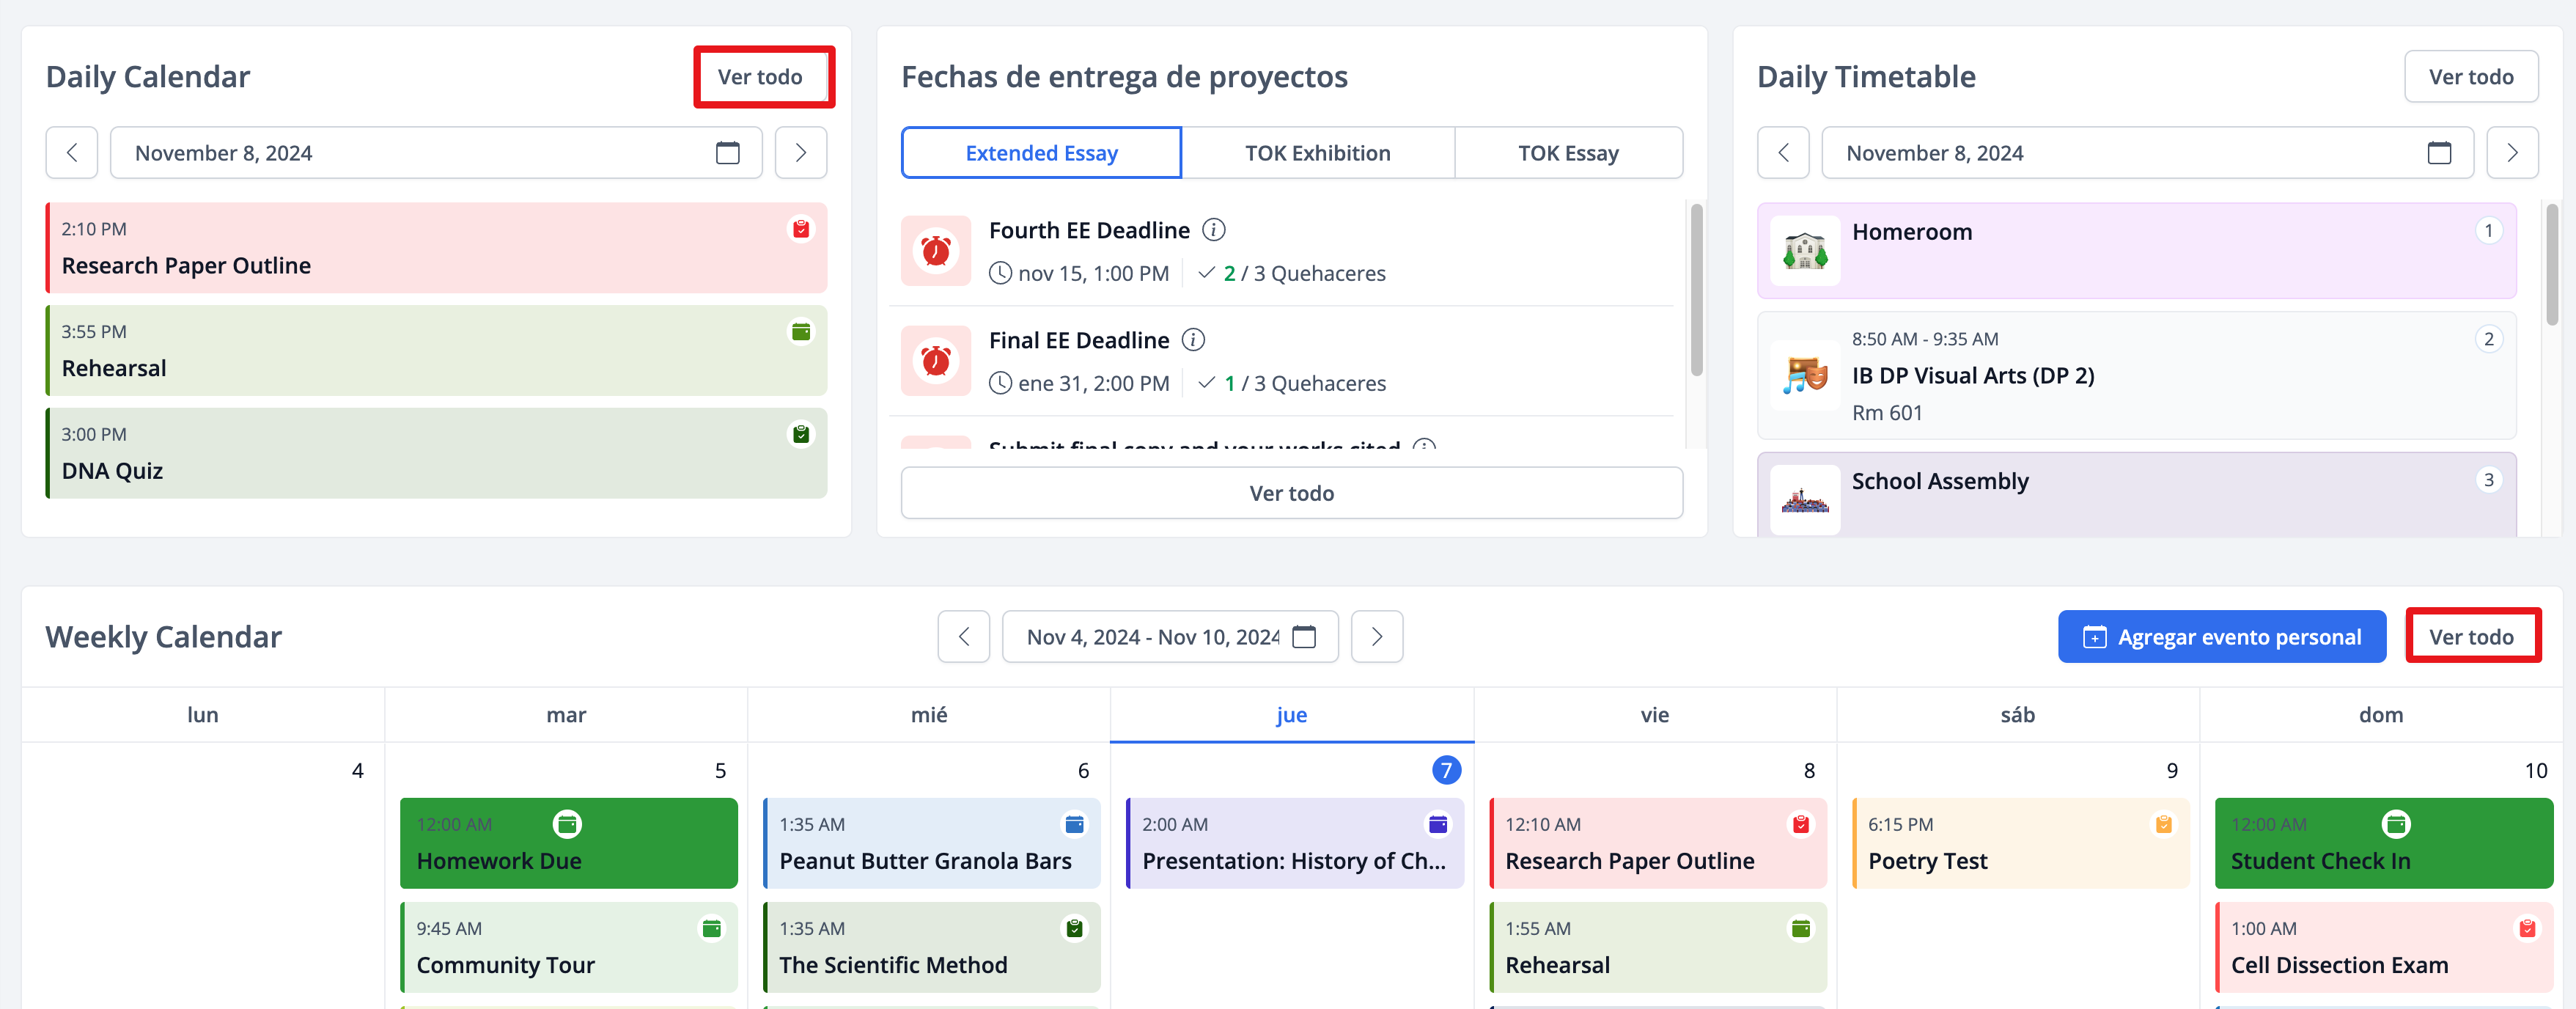Click the School Assembly icon
Viewport: 2576px width, 1009px height.
[1805, 499]
